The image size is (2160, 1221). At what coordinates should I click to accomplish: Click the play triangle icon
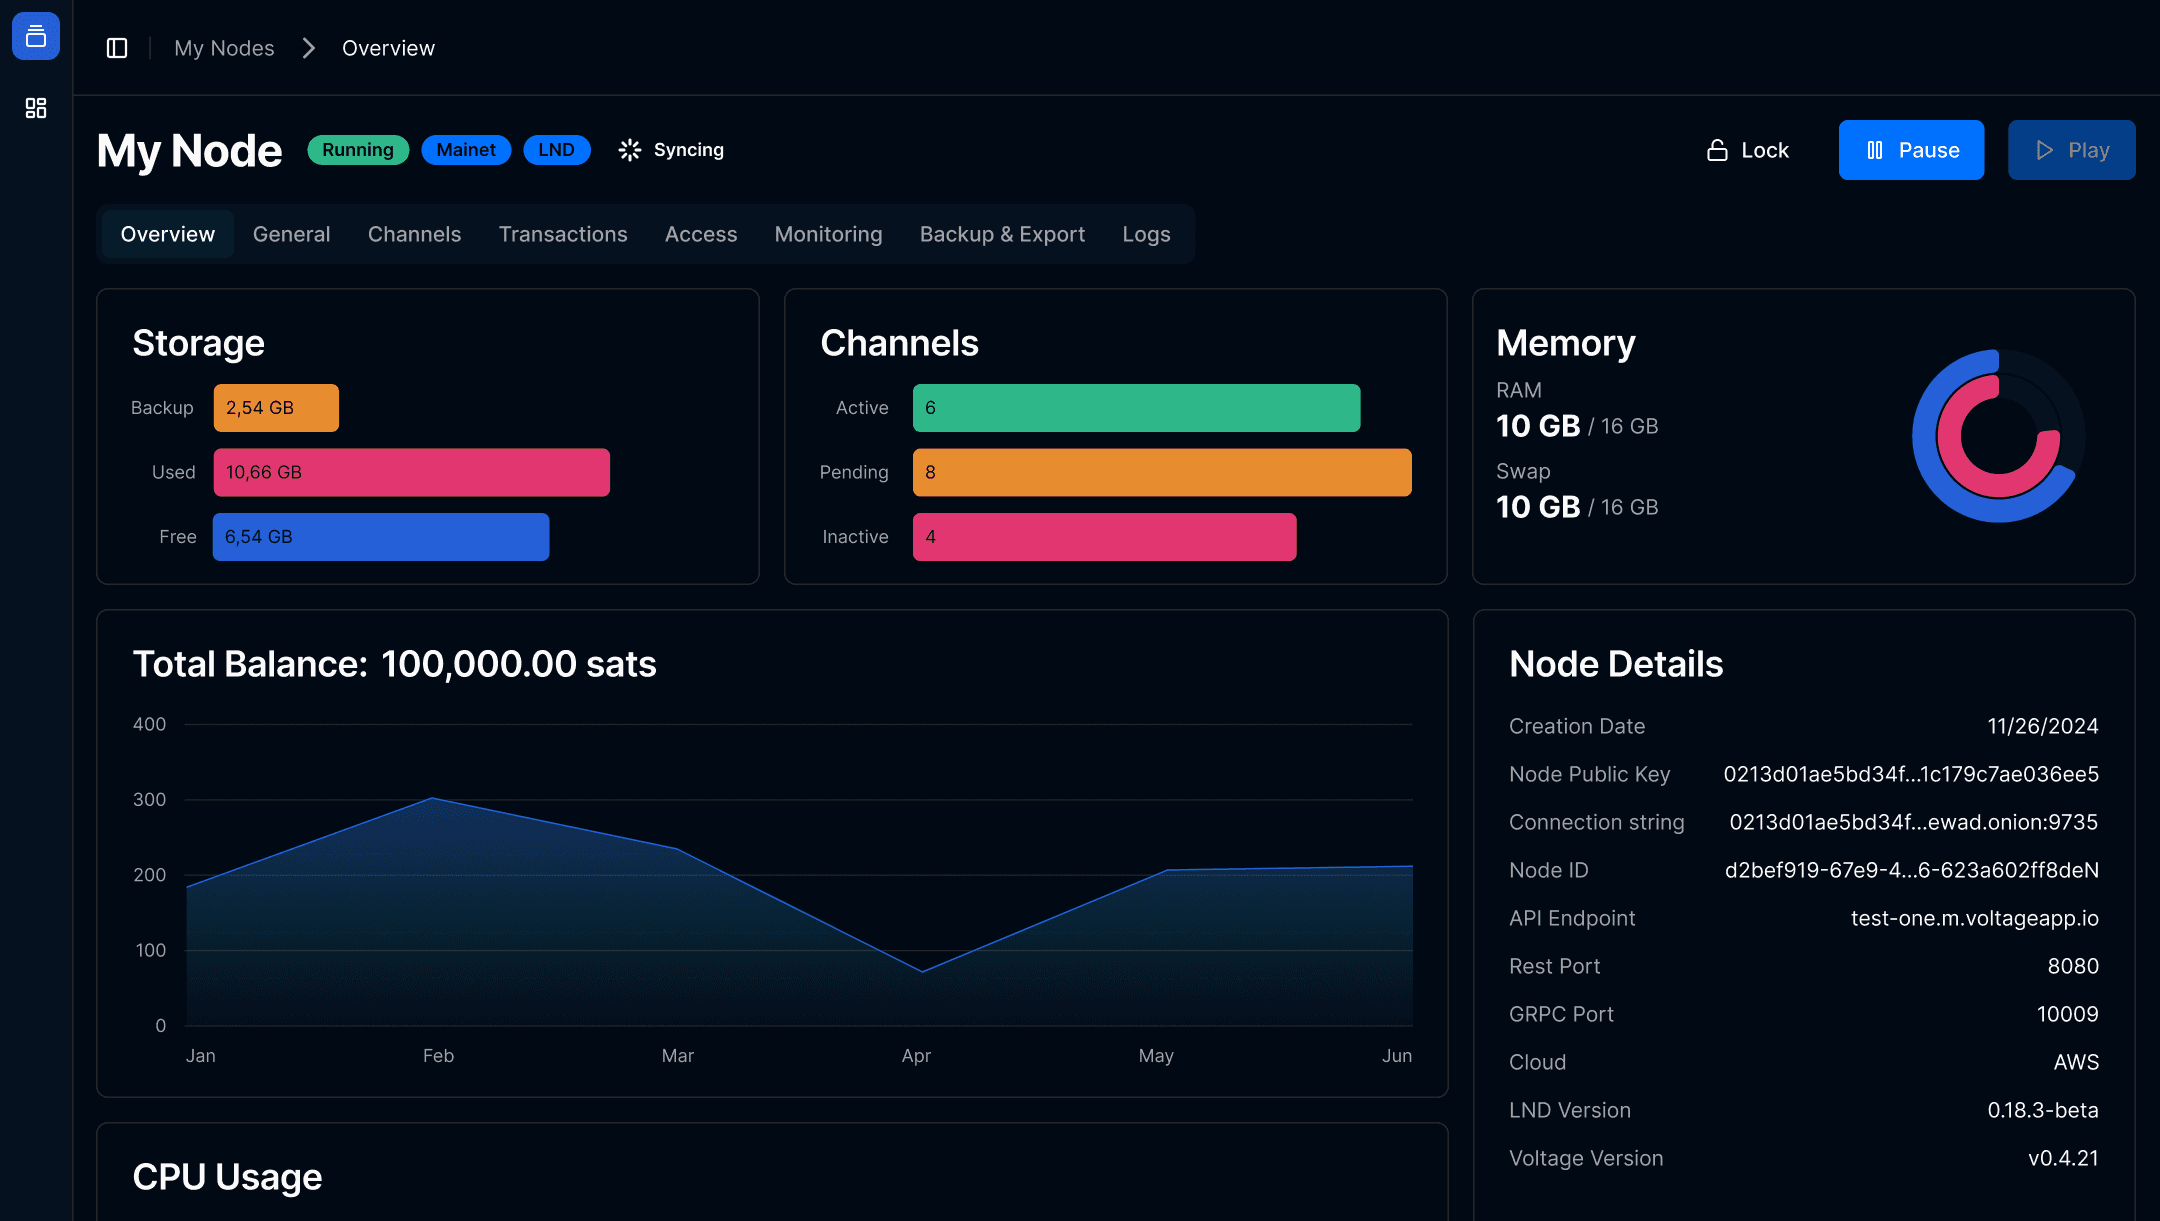coord(2045,150)
